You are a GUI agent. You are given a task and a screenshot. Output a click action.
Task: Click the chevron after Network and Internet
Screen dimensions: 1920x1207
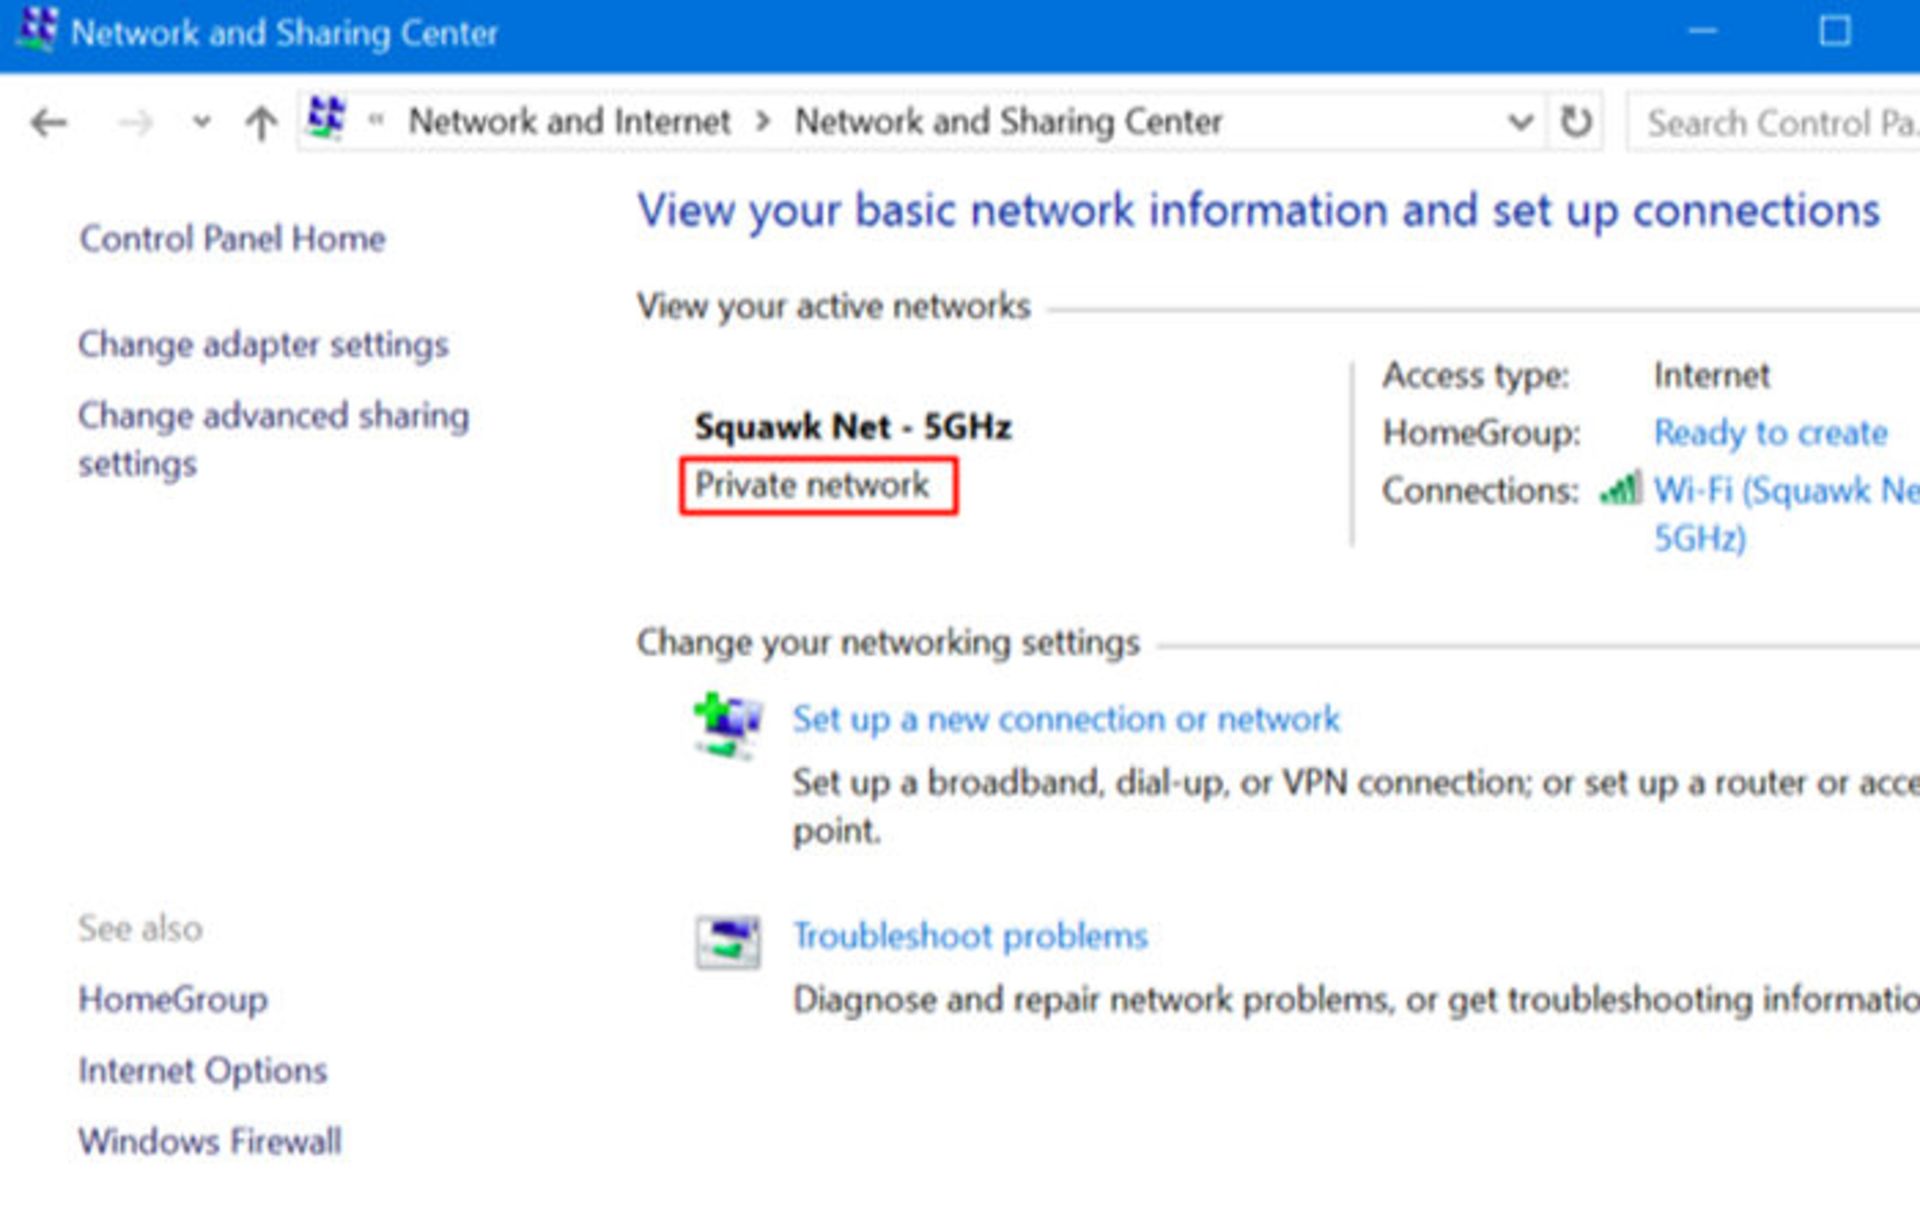point(763,122)
